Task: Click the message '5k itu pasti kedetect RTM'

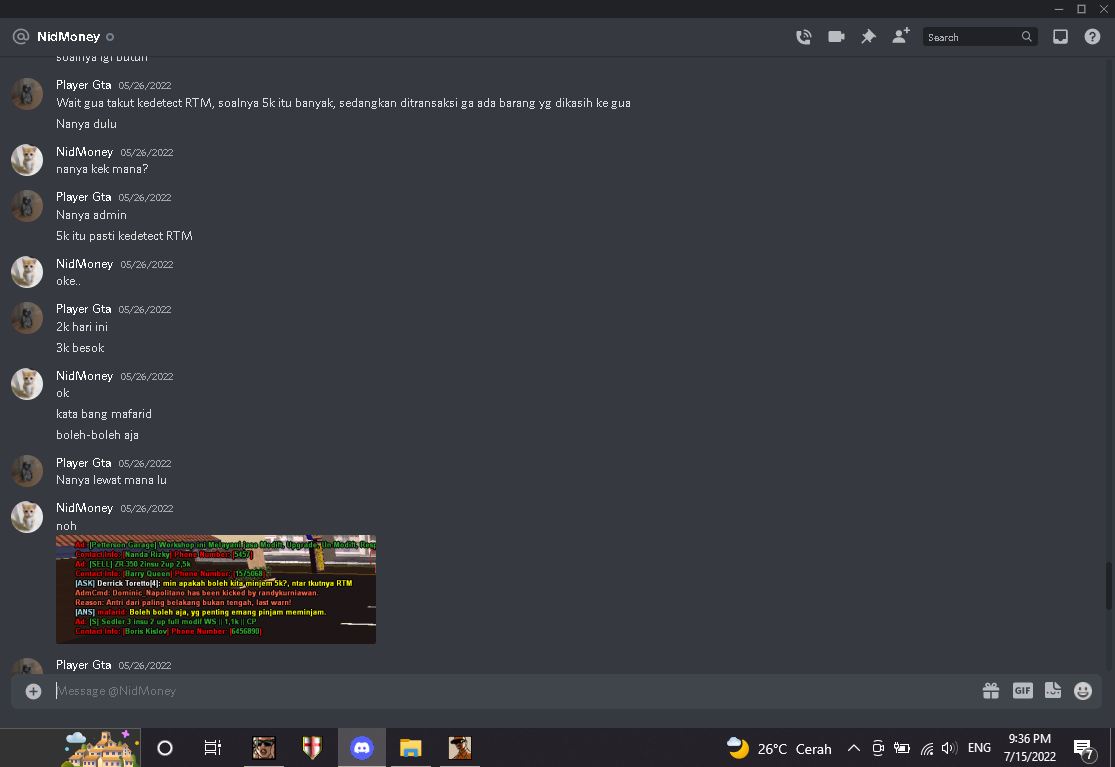Action: coord(124,236)
